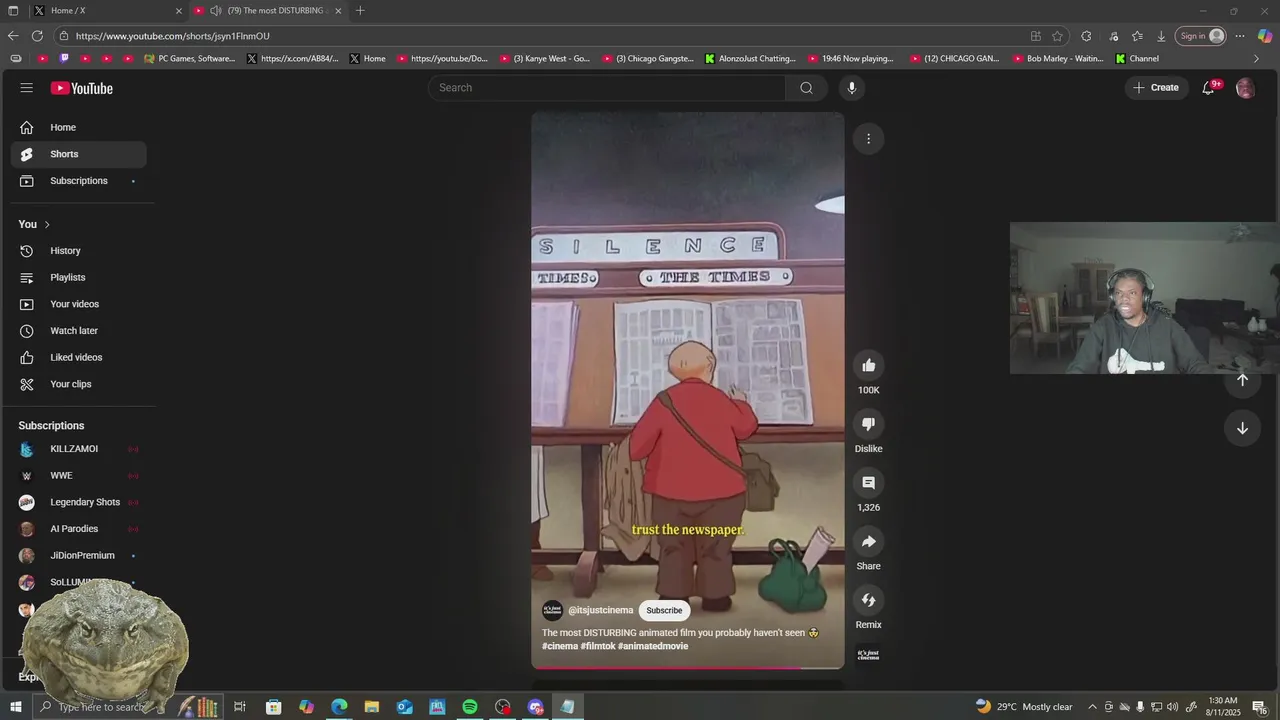Open Your clips
The image size is (1280, 720).
[x=78, y=384]
